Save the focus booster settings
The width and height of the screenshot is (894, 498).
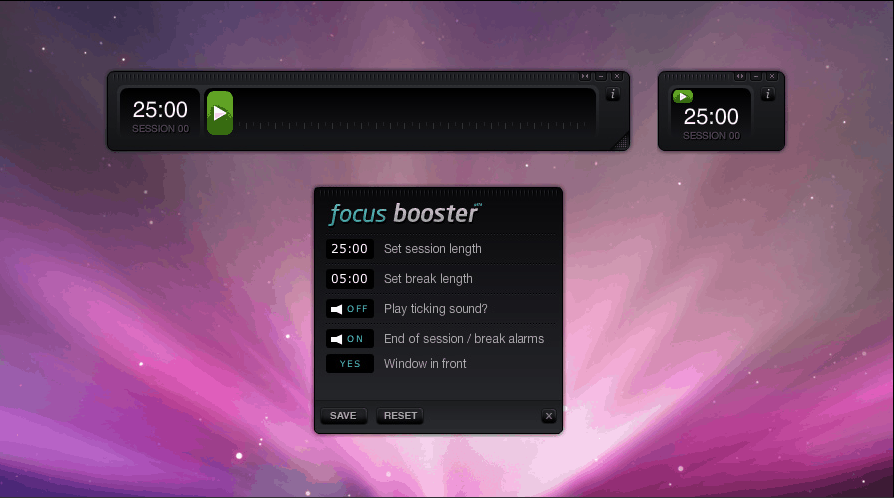click(x=343, y=416)
